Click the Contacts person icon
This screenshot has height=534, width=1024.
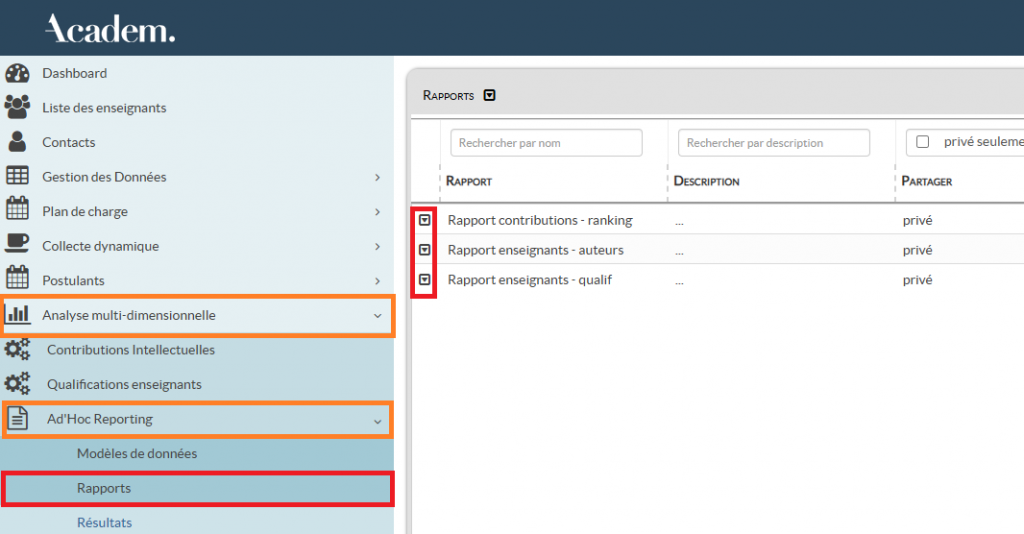coord(17,142)
